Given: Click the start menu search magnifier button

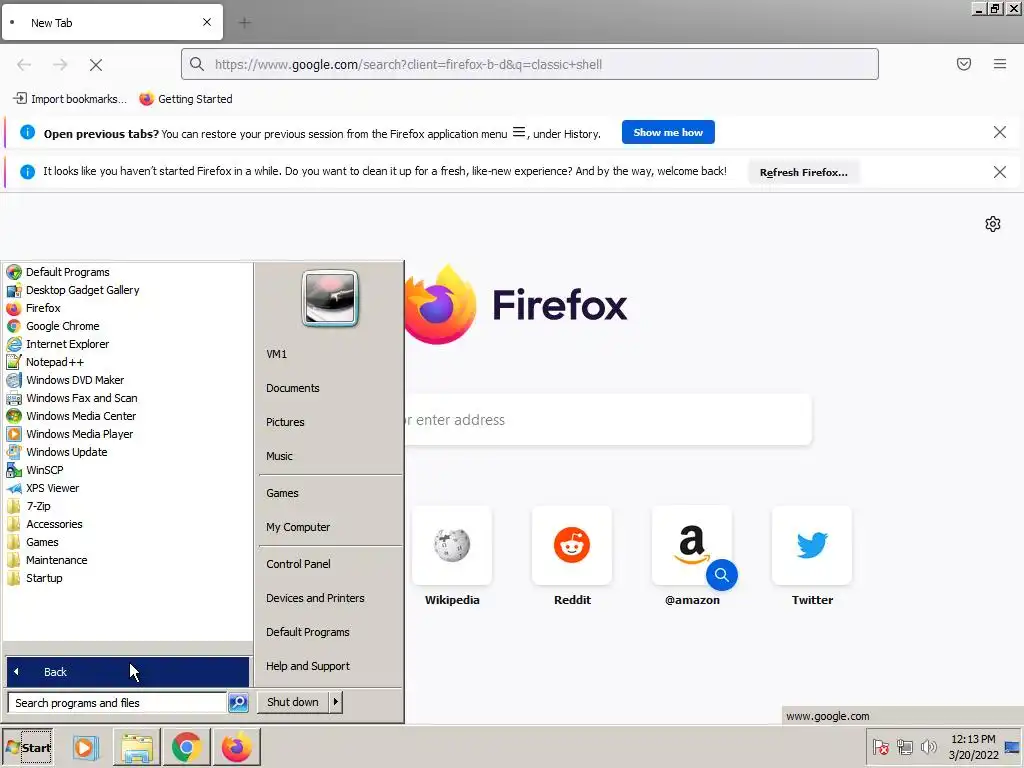Looking at the screenshot, I should point(238,703).
